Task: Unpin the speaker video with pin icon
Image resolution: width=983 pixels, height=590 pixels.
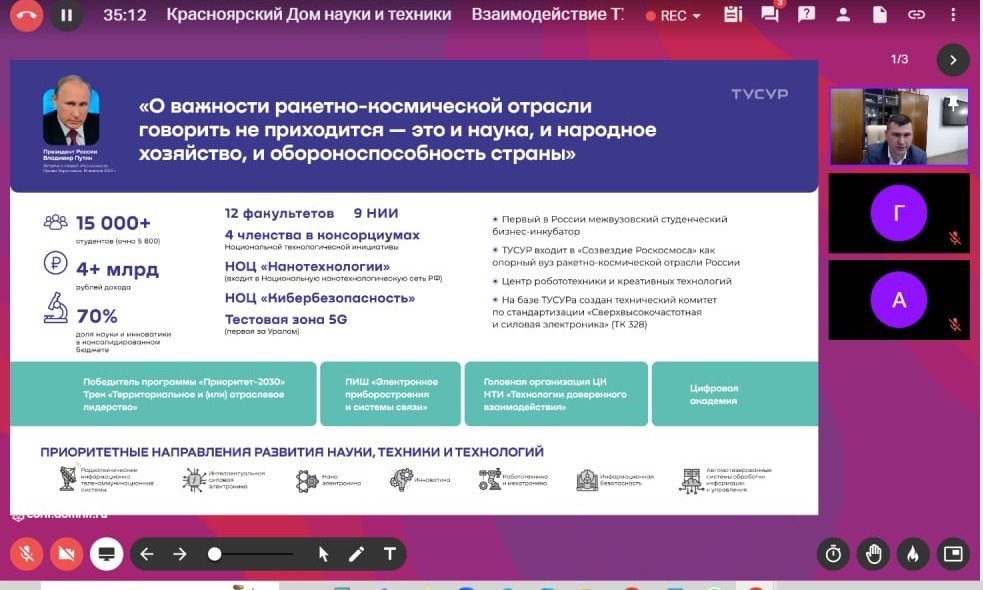Action: (x=953, y=103)
